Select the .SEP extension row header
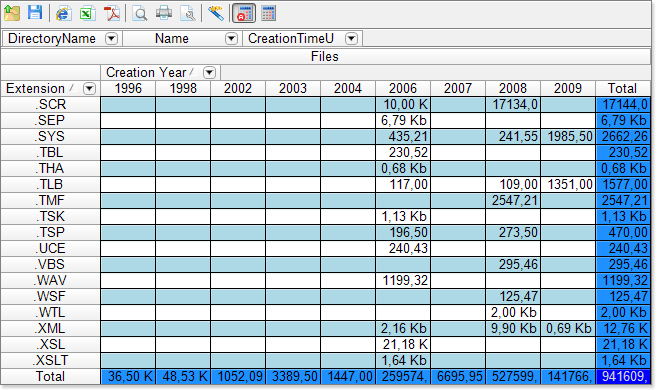The width and height of the screenshot is (657, 390). 50,120
